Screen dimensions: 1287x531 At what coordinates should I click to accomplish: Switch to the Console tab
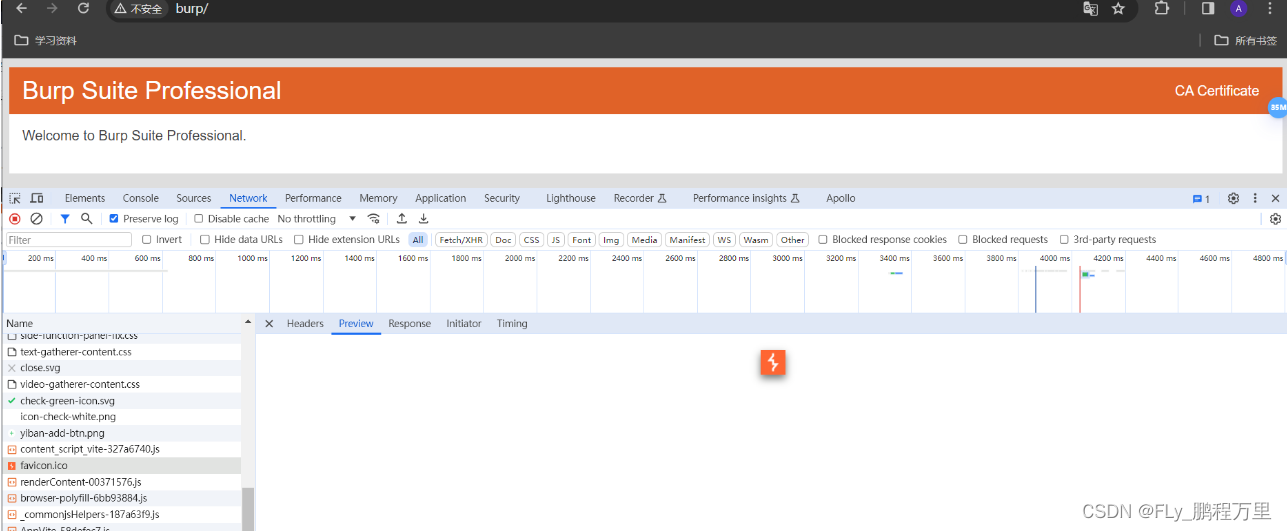[141, 199]
